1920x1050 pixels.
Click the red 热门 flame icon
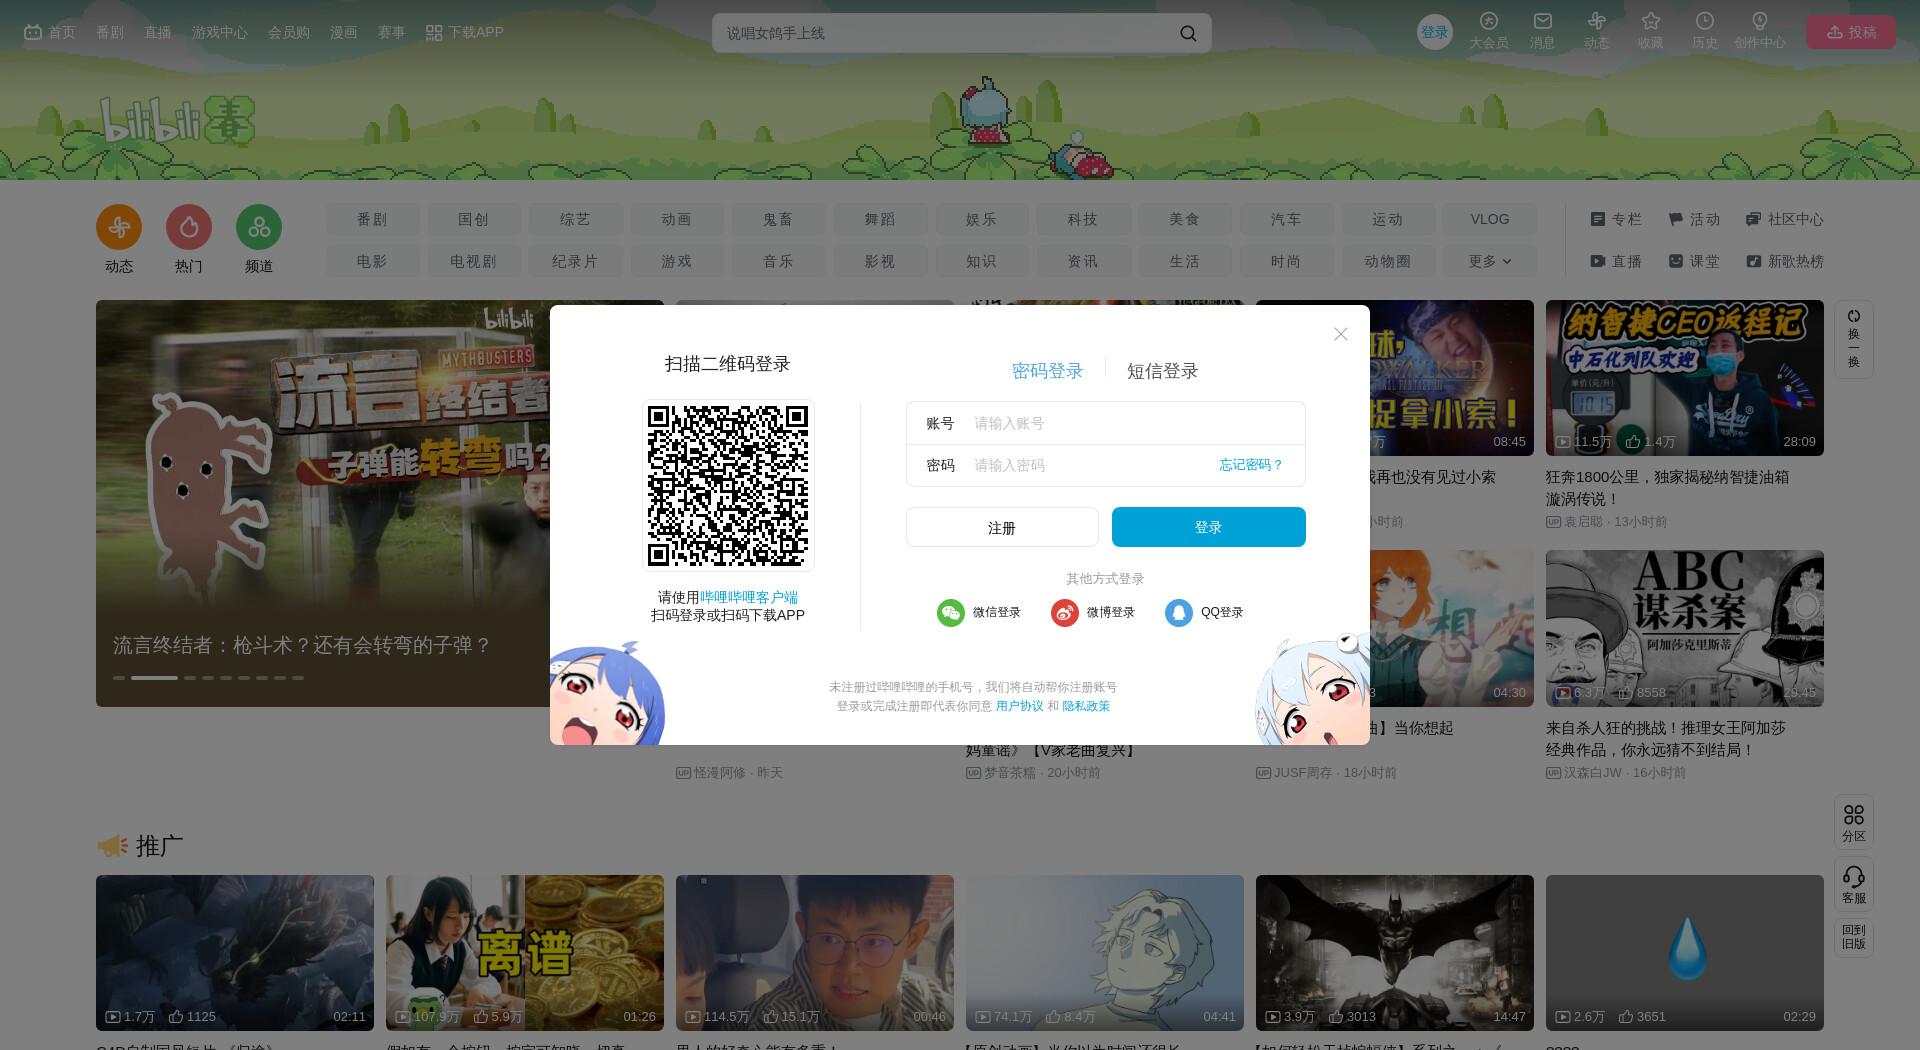click(x=189, y=227)
